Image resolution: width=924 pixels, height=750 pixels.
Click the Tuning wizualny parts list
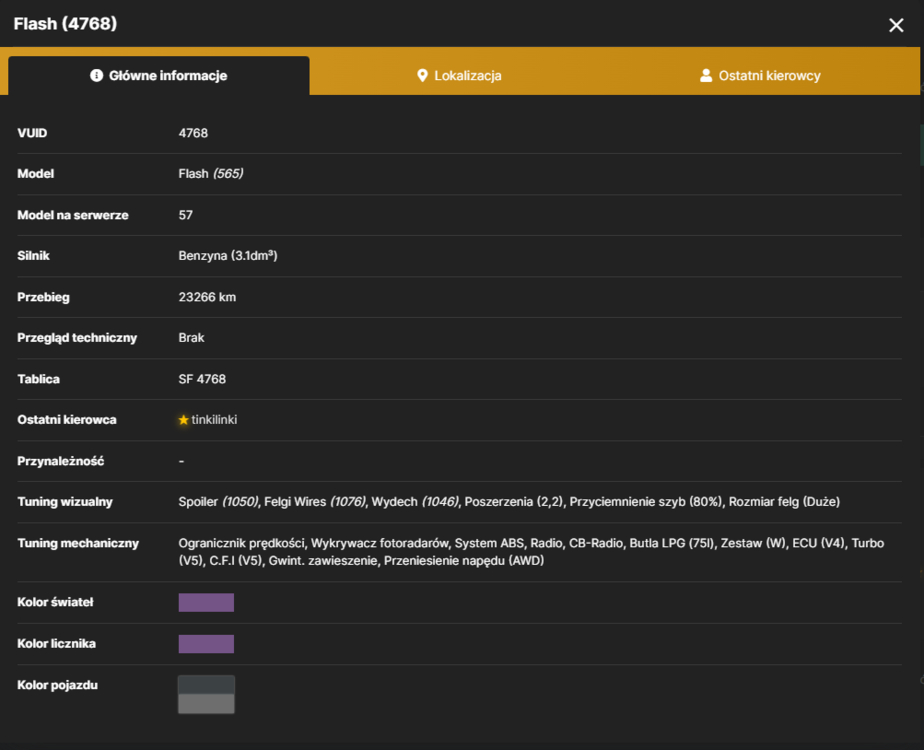tap(509, 502)
